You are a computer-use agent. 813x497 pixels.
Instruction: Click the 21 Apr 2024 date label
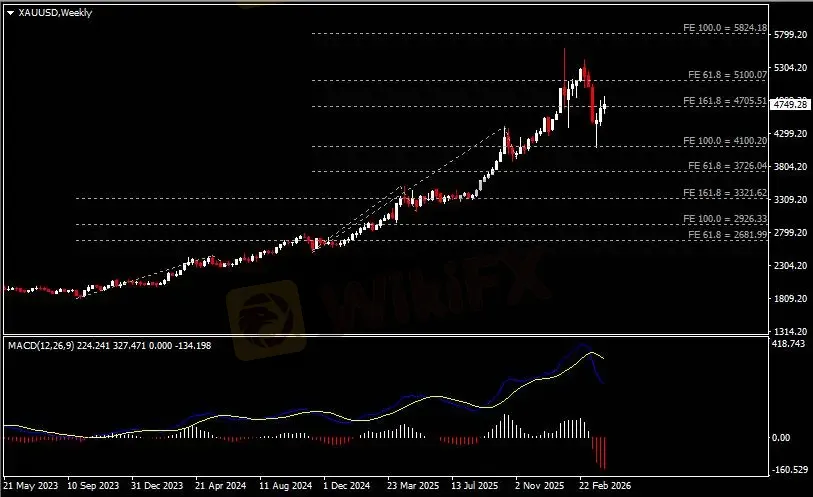(220, 486)
